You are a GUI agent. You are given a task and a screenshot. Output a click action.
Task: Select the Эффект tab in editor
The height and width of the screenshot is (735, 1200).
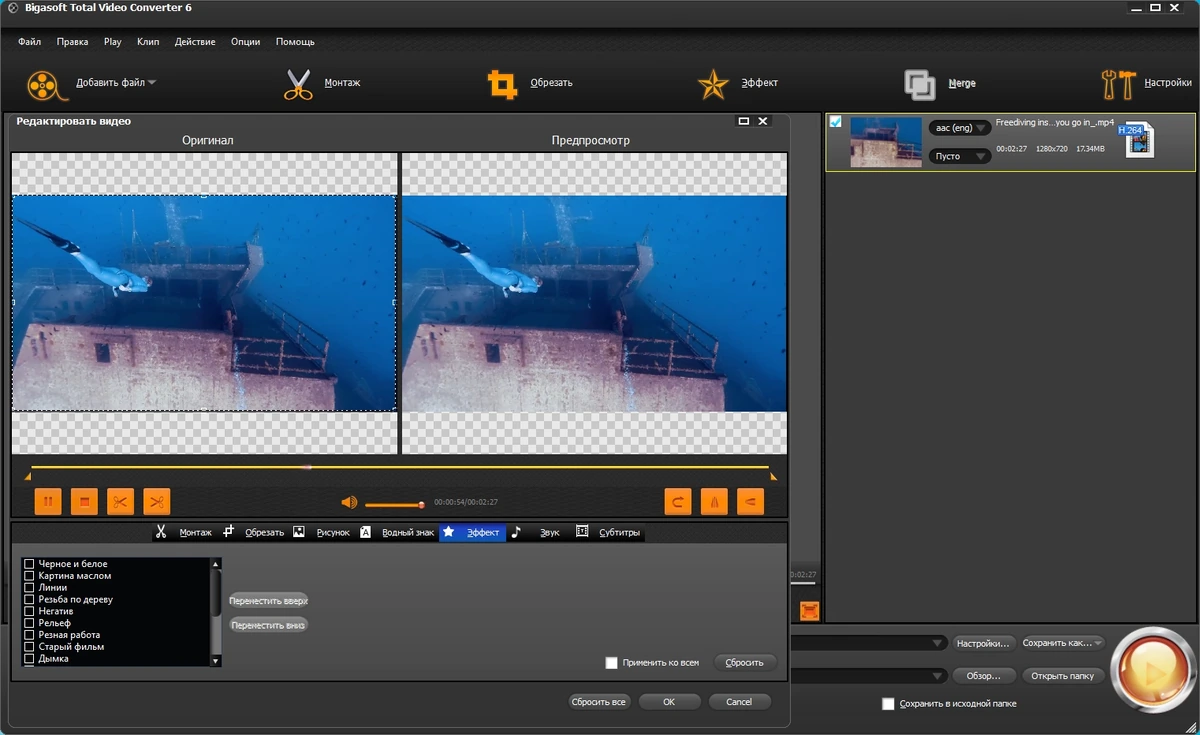(x=472, y=532)
